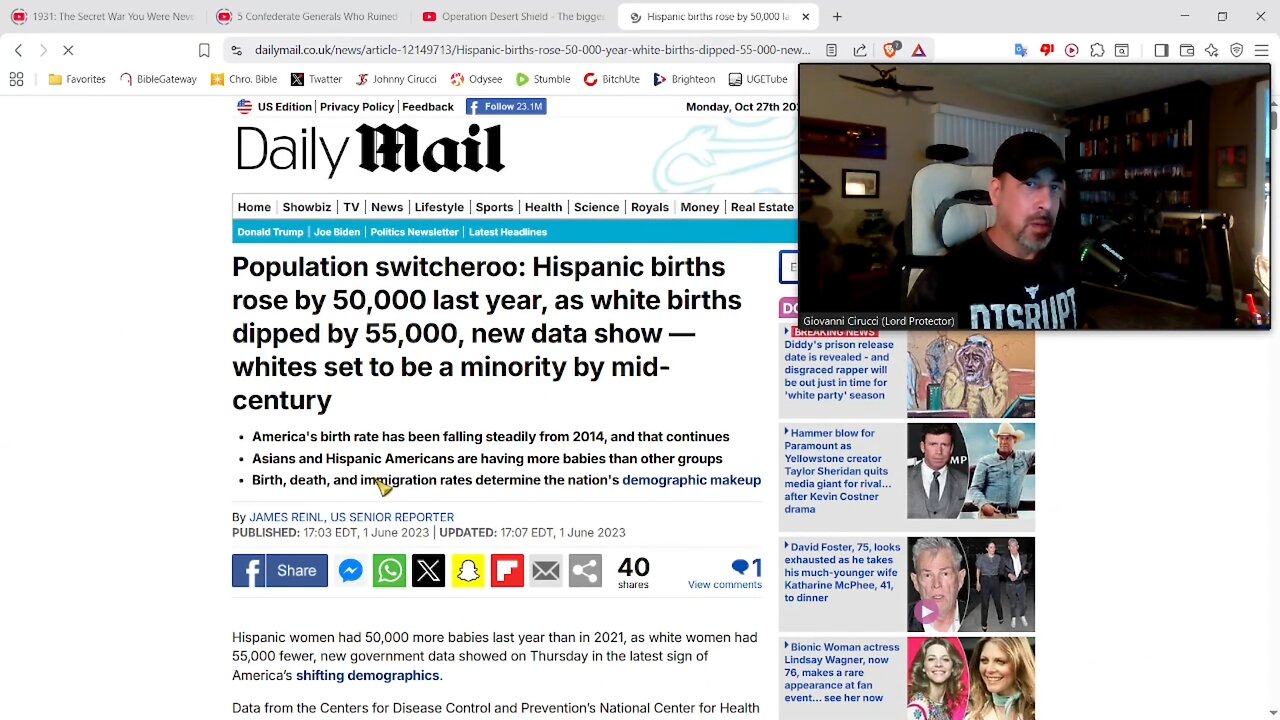Share the article on Facebook
The height and width of the screenshot is (720, 1280).
point(280,570)
